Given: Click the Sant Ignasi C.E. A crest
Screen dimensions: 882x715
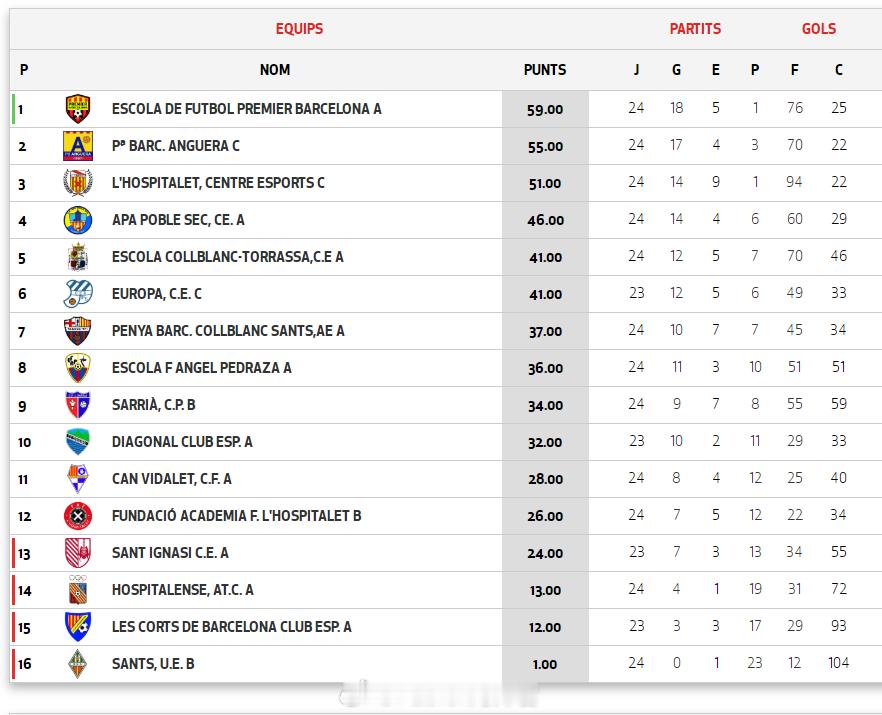Looking at the screenshot, I should (x=78, y=553).
